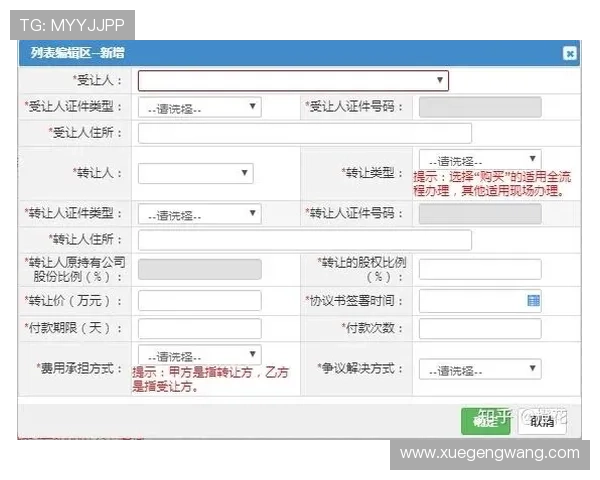Open the 费用承担方式 dropdown

pos(200,355)
